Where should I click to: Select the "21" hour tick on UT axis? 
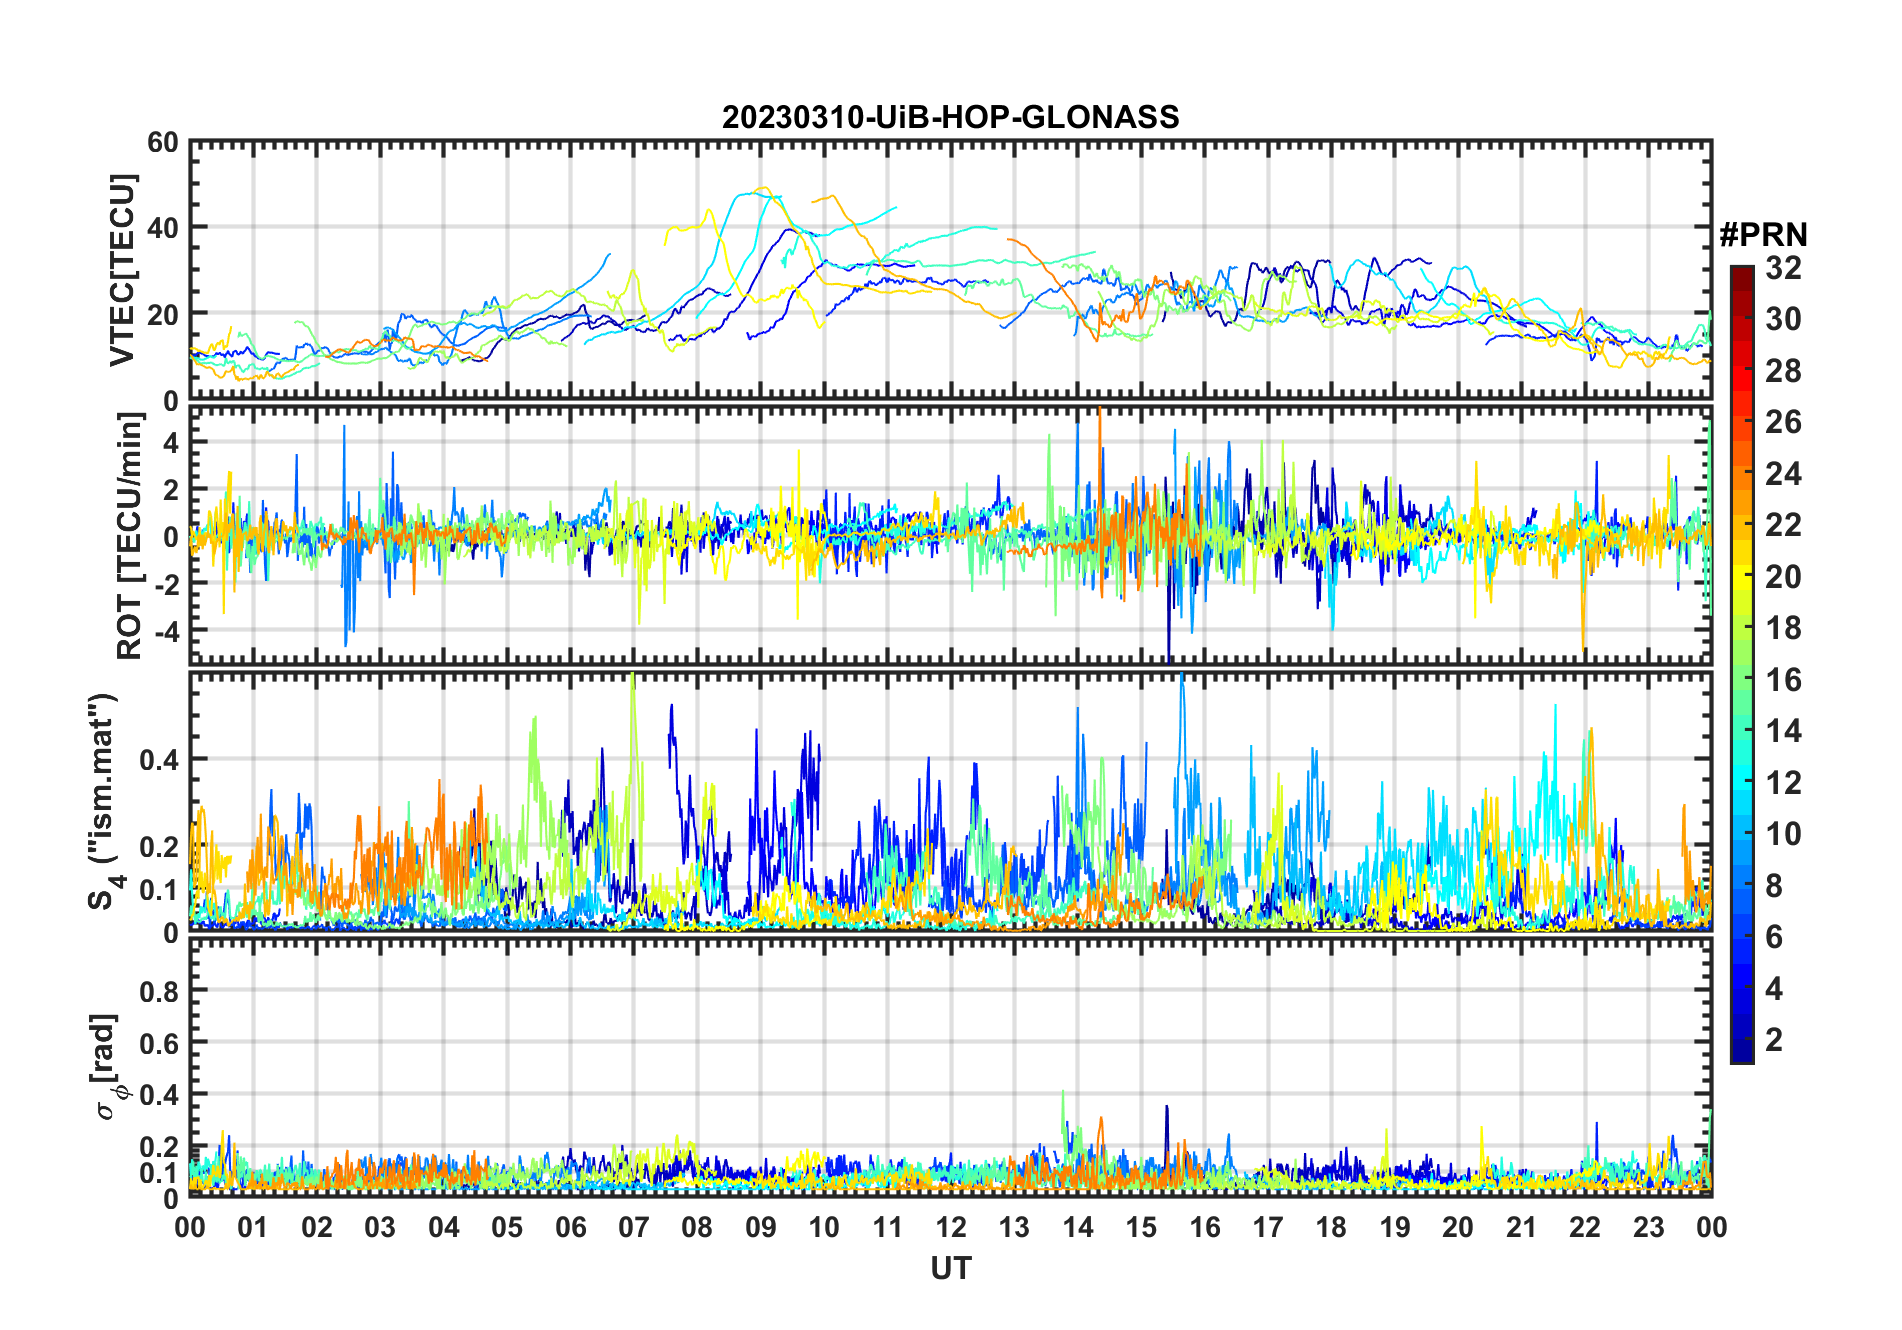click(1521, 1227)
